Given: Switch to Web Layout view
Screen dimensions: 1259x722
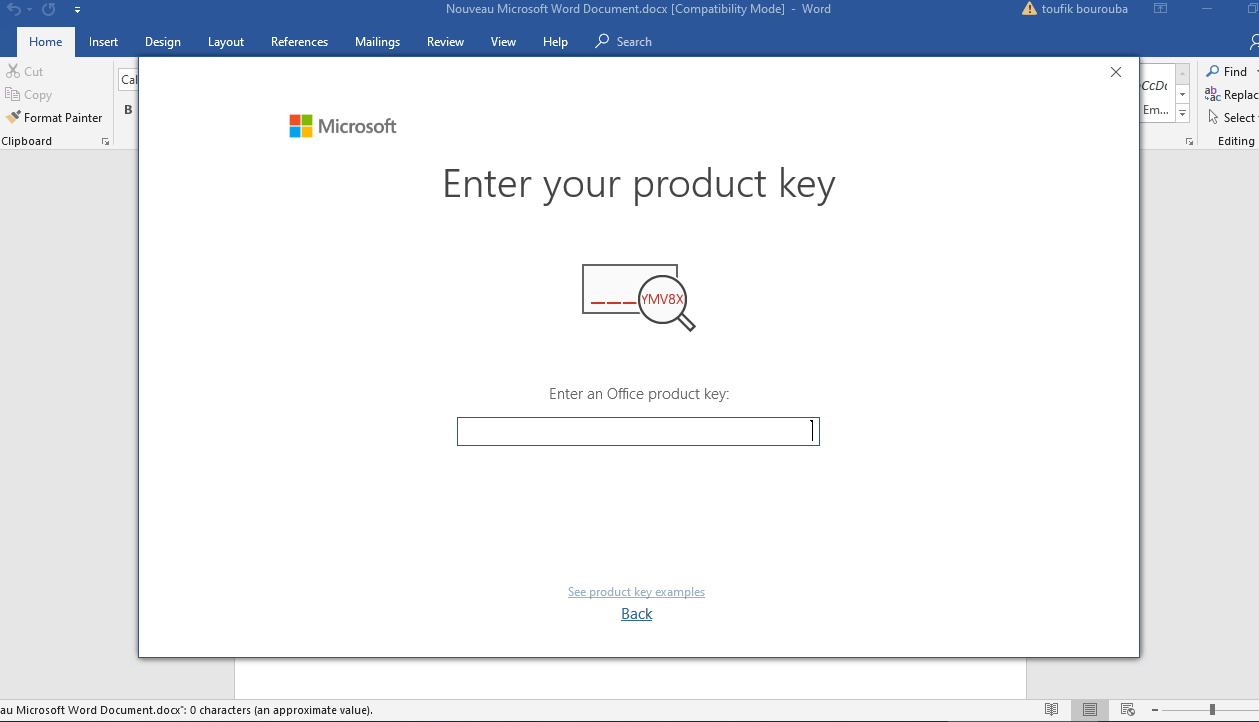Looking at the screenshot, I should 1128,710.
